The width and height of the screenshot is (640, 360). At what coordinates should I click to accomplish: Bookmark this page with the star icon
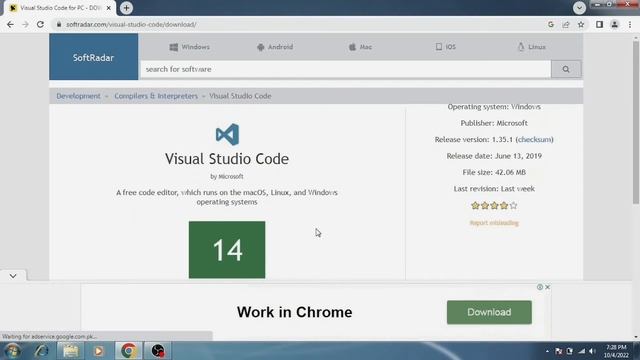(x=581, y=24)
